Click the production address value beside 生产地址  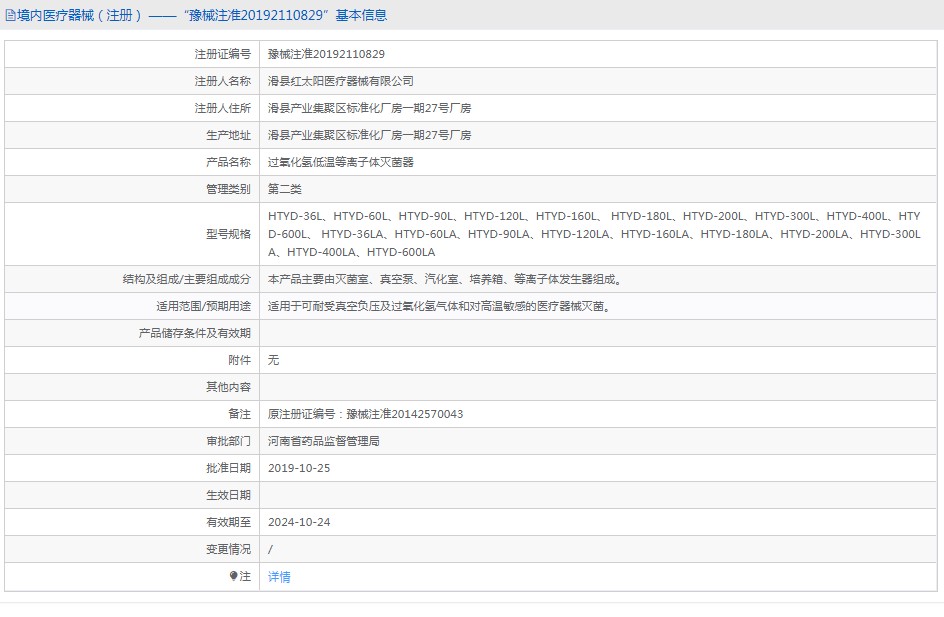point(370,135)
